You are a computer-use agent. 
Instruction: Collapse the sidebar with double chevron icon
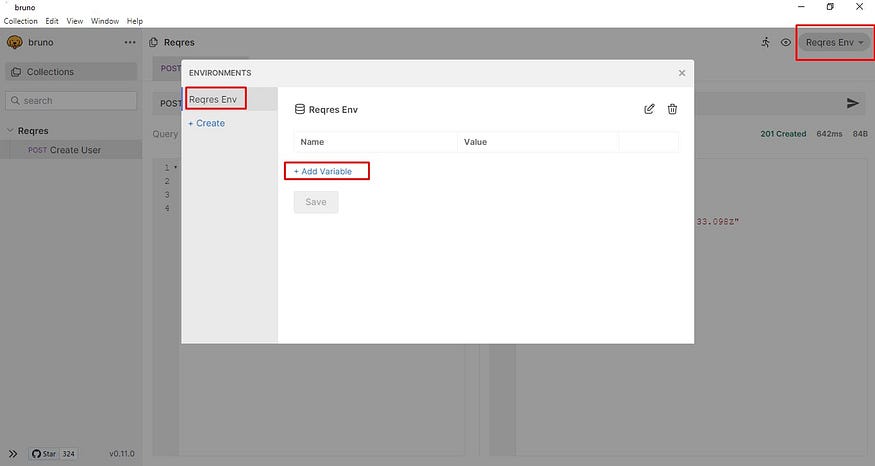pyautogui.click(x=13, y=454)
